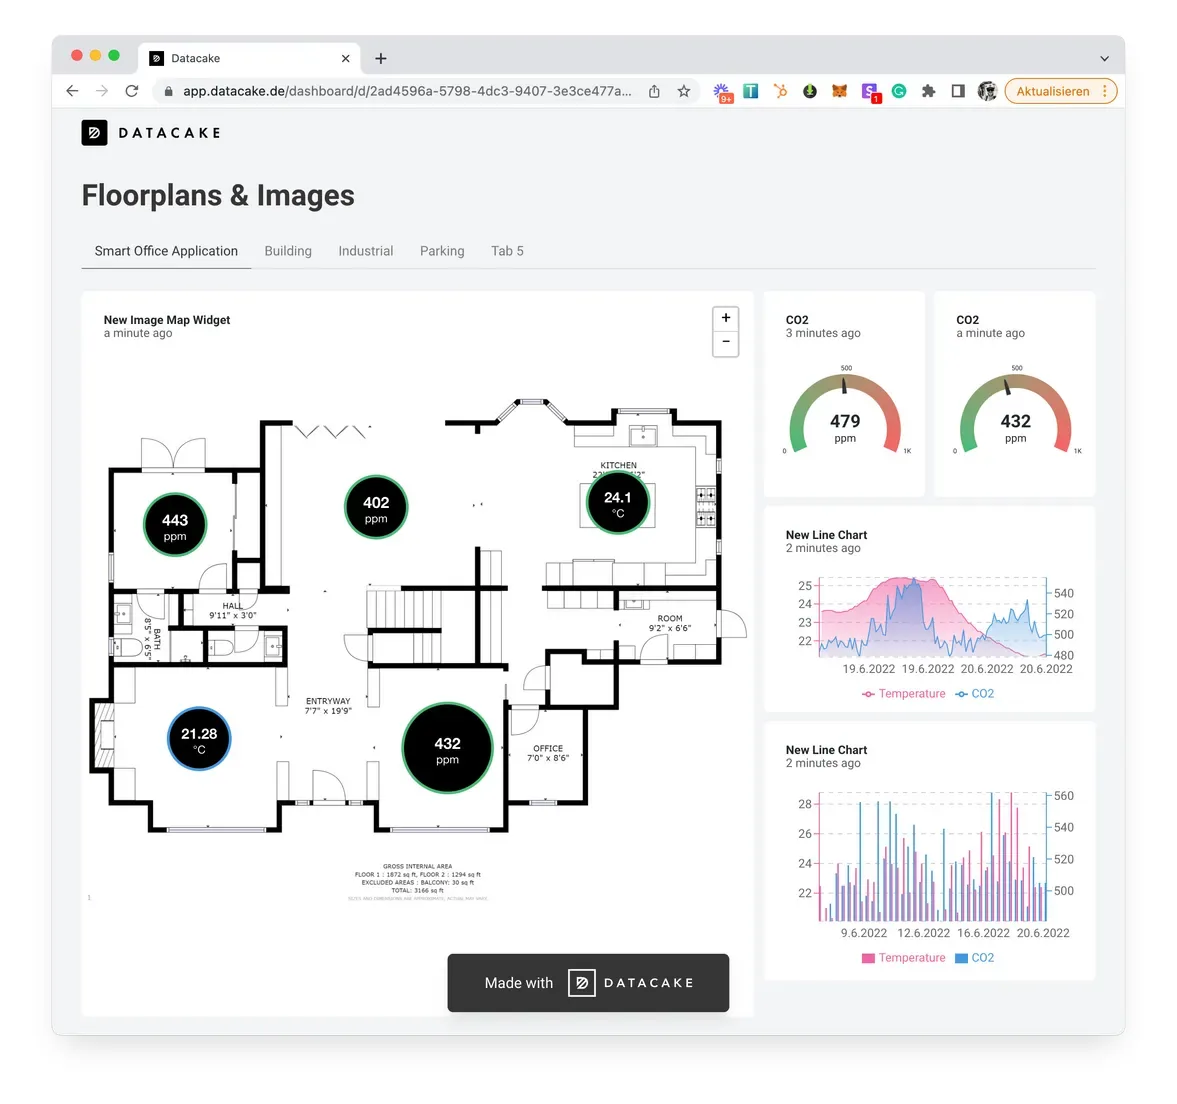The image size is (1177, 1104).
Task: Open the puzzle-piece extensions menu
Action: coord(929,91)
